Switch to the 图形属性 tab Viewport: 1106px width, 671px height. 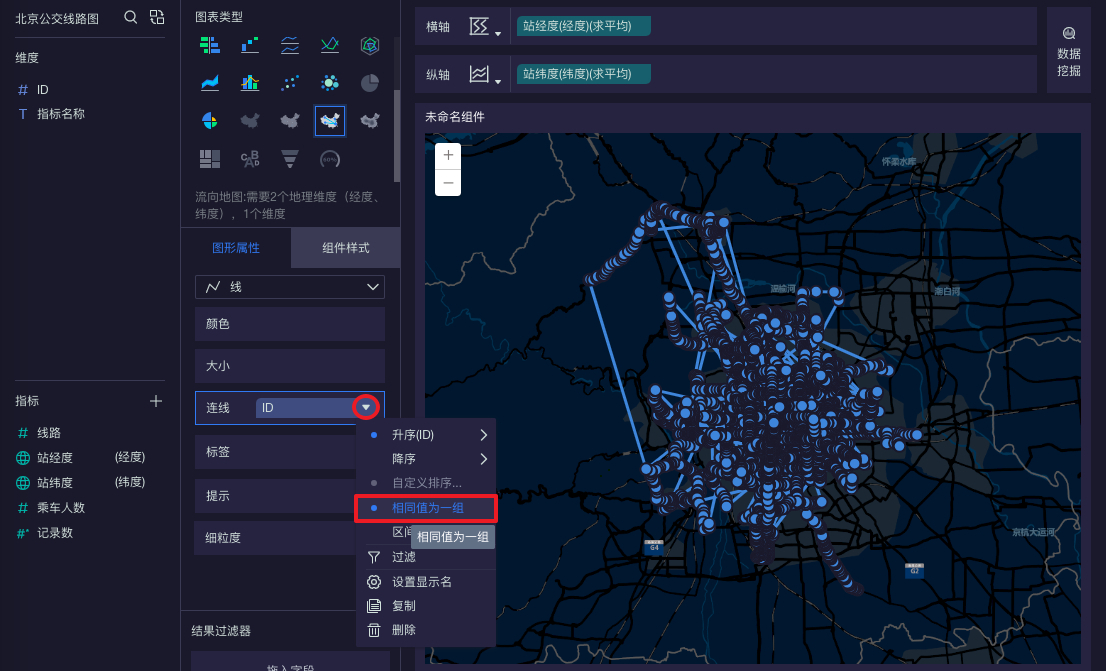[x=236, y=248]
